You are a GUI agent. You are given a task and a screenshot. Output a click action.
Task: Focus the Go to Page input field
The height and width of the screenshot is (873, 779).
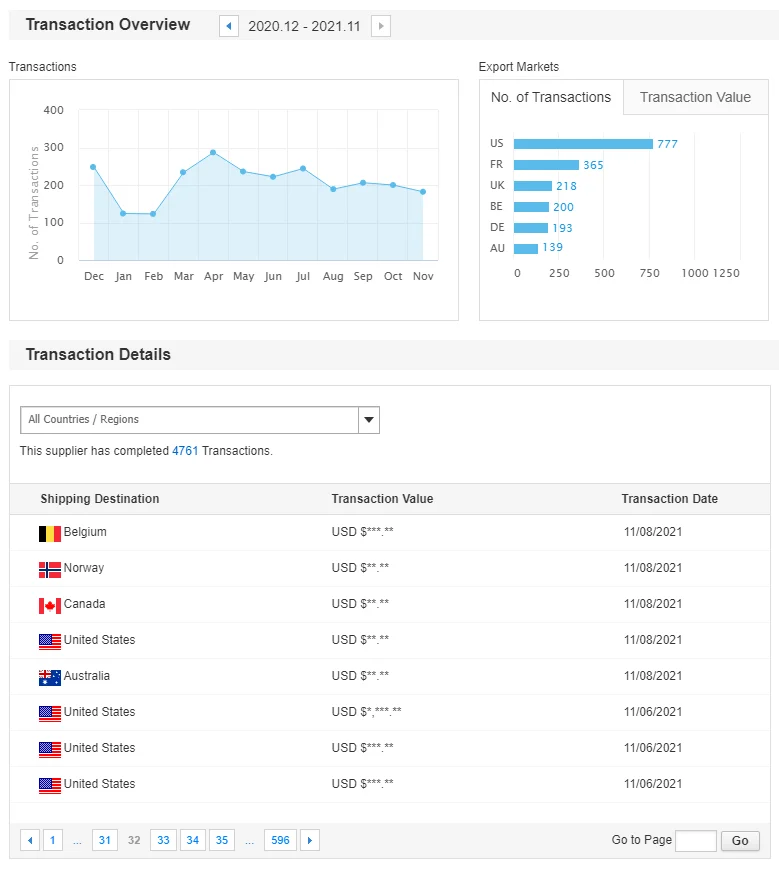point(695,841)
